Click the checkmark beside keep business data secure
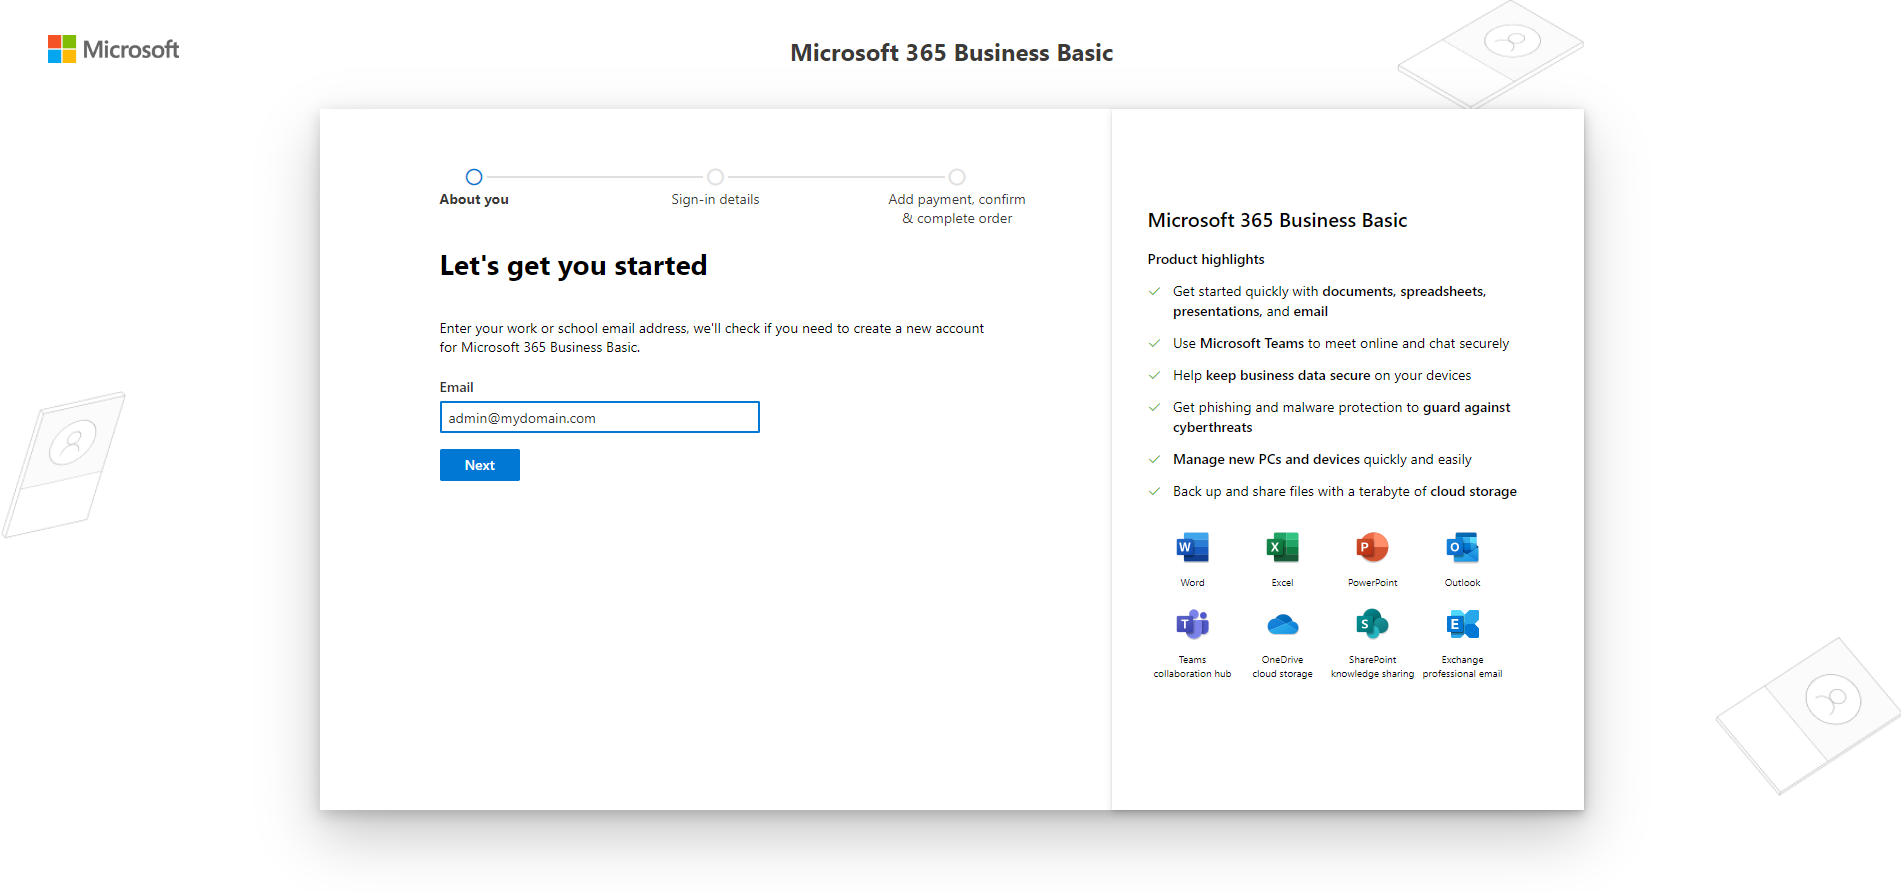 coord(1154,375)
